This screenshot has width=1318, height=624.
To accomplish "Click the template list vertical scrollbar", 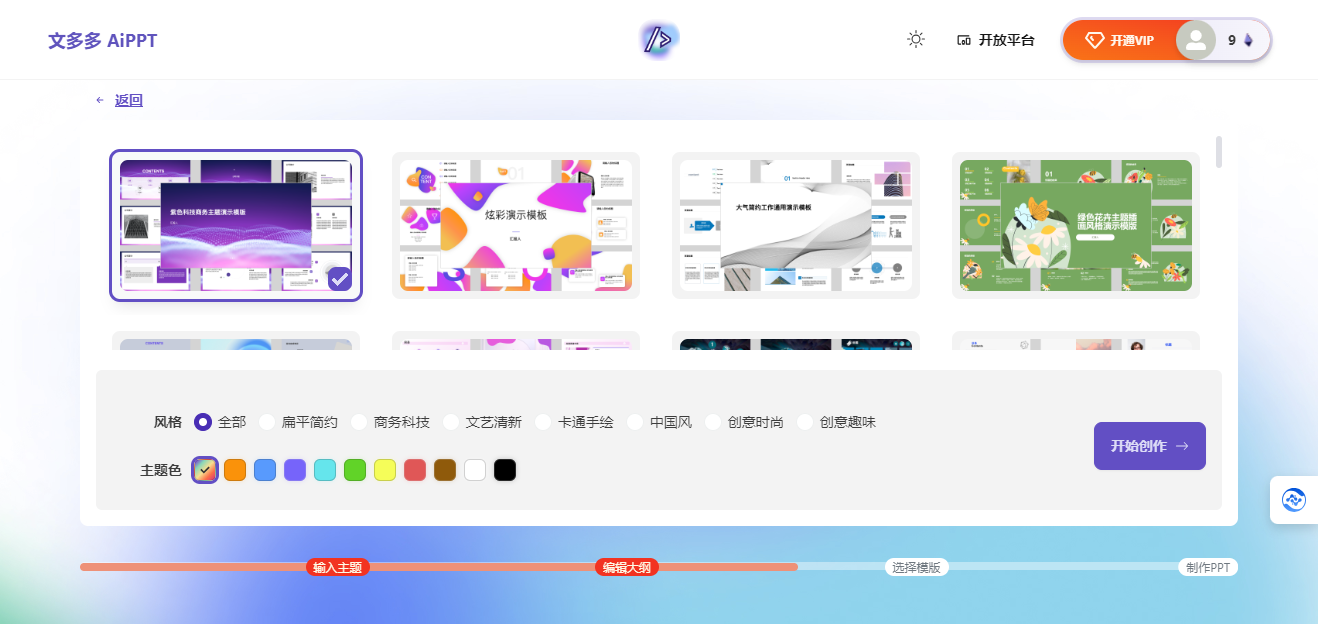I will tap(1218, 151).
